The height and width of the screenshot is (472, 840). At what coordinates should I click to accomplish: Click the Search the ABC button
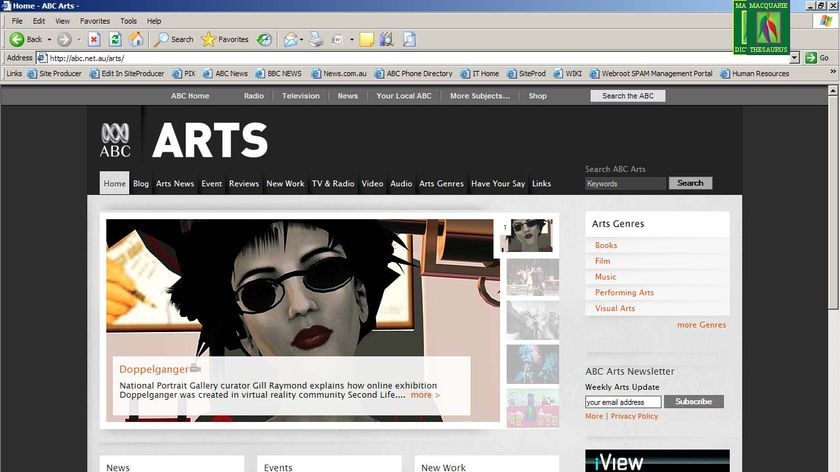[x=628, y=96]
